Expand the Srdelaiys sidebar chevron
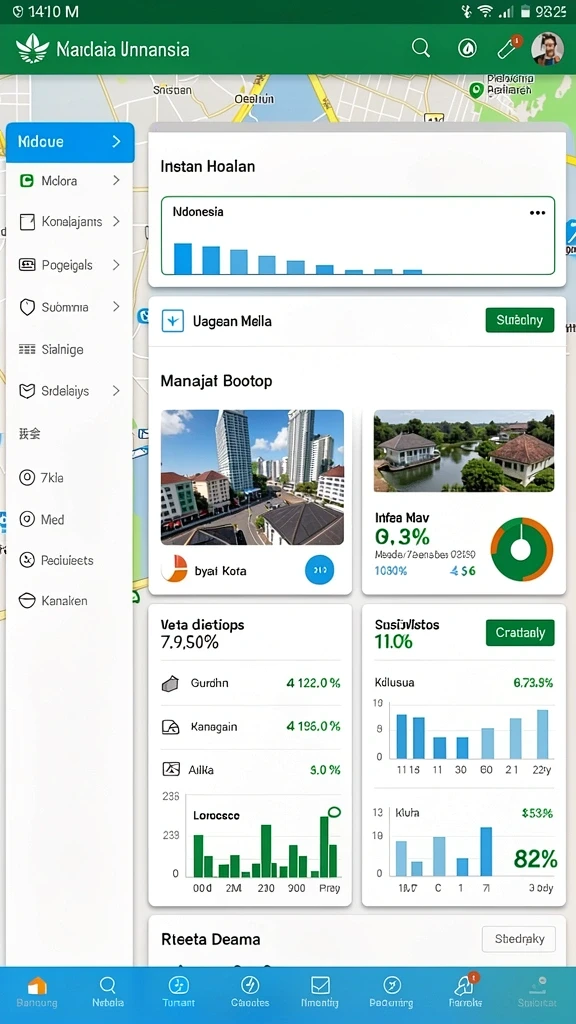576x1024 pixels. point(116,391)
